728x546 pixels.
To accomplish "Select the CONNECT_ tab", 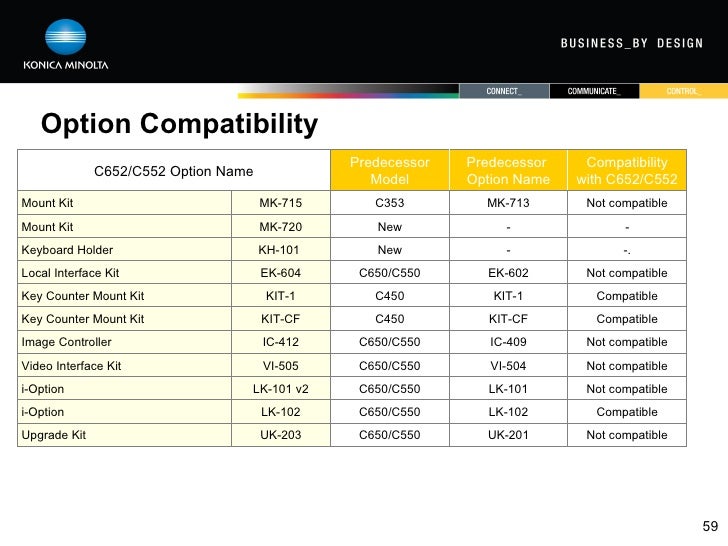I will pos(504,91).
